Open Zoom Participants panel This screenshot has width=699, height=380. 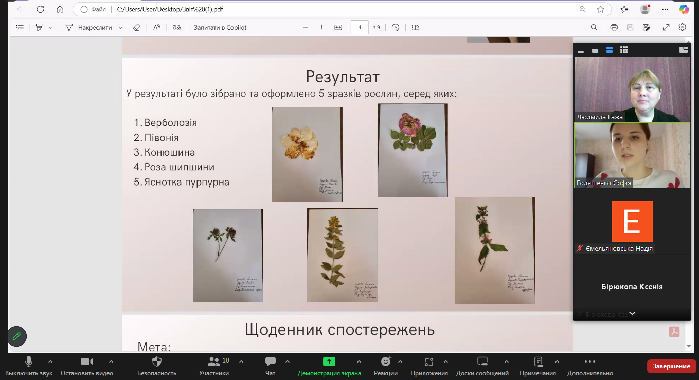coord(214,366)
